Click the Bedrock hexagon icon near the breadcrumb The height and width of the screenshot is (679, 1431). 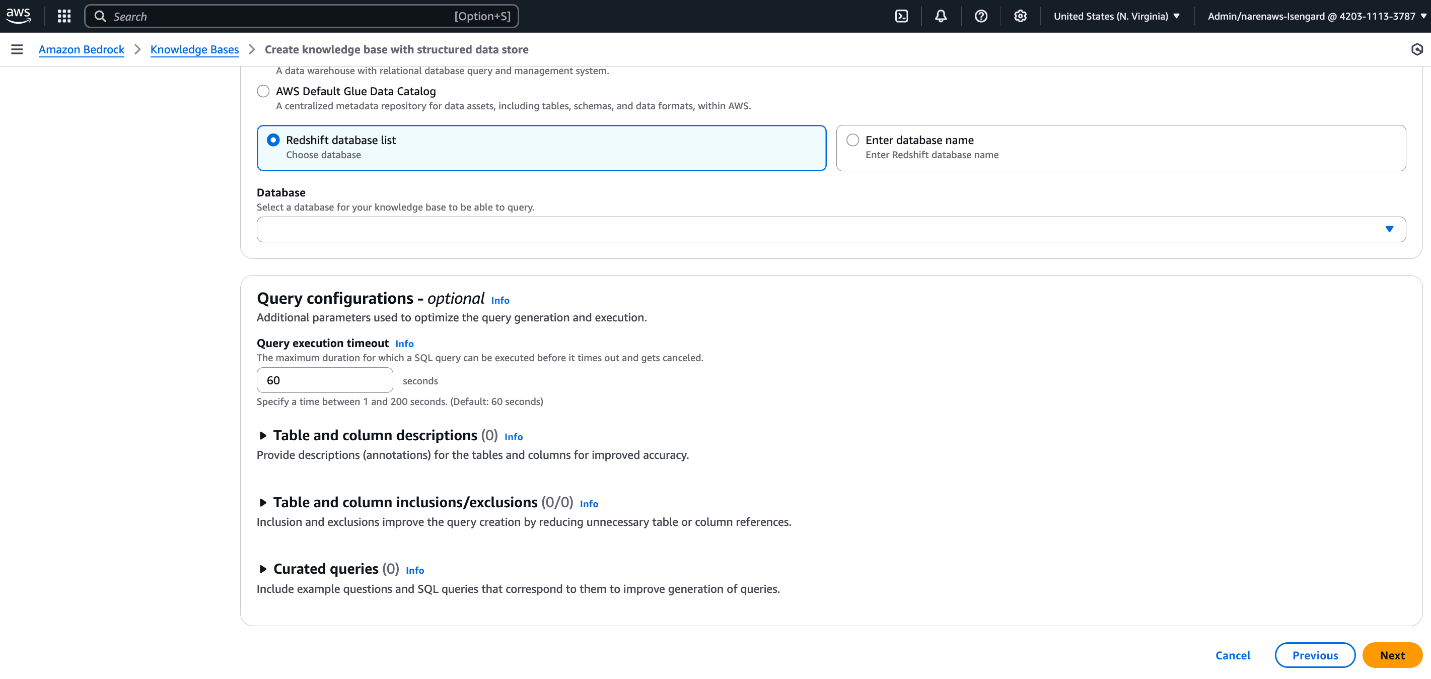1416,49
